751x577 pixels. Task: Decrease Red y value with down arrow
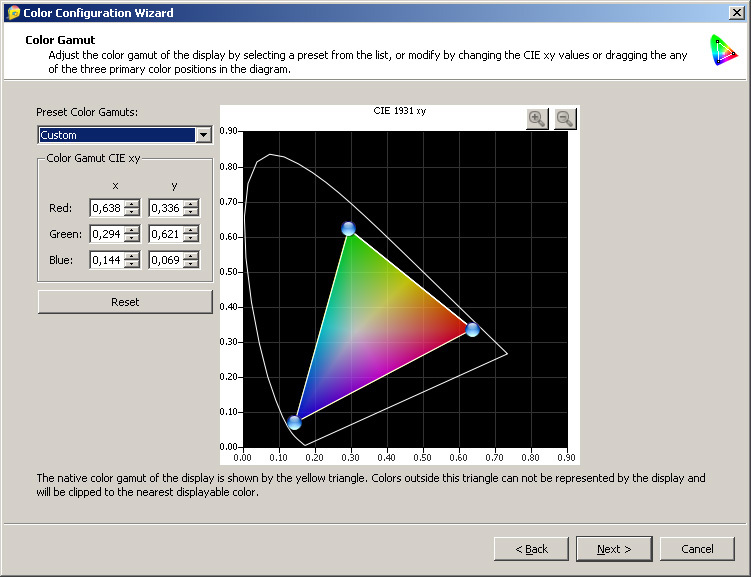pos(191,212)
